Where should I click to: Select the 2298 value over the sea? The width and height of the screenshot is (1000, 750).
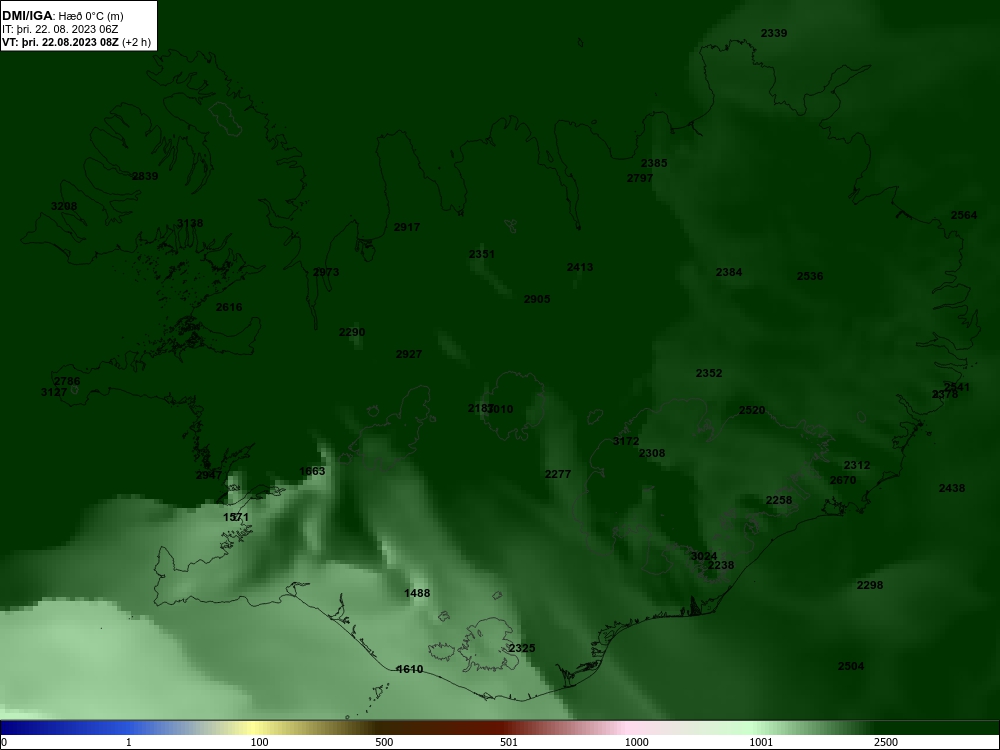pos(870,585)
